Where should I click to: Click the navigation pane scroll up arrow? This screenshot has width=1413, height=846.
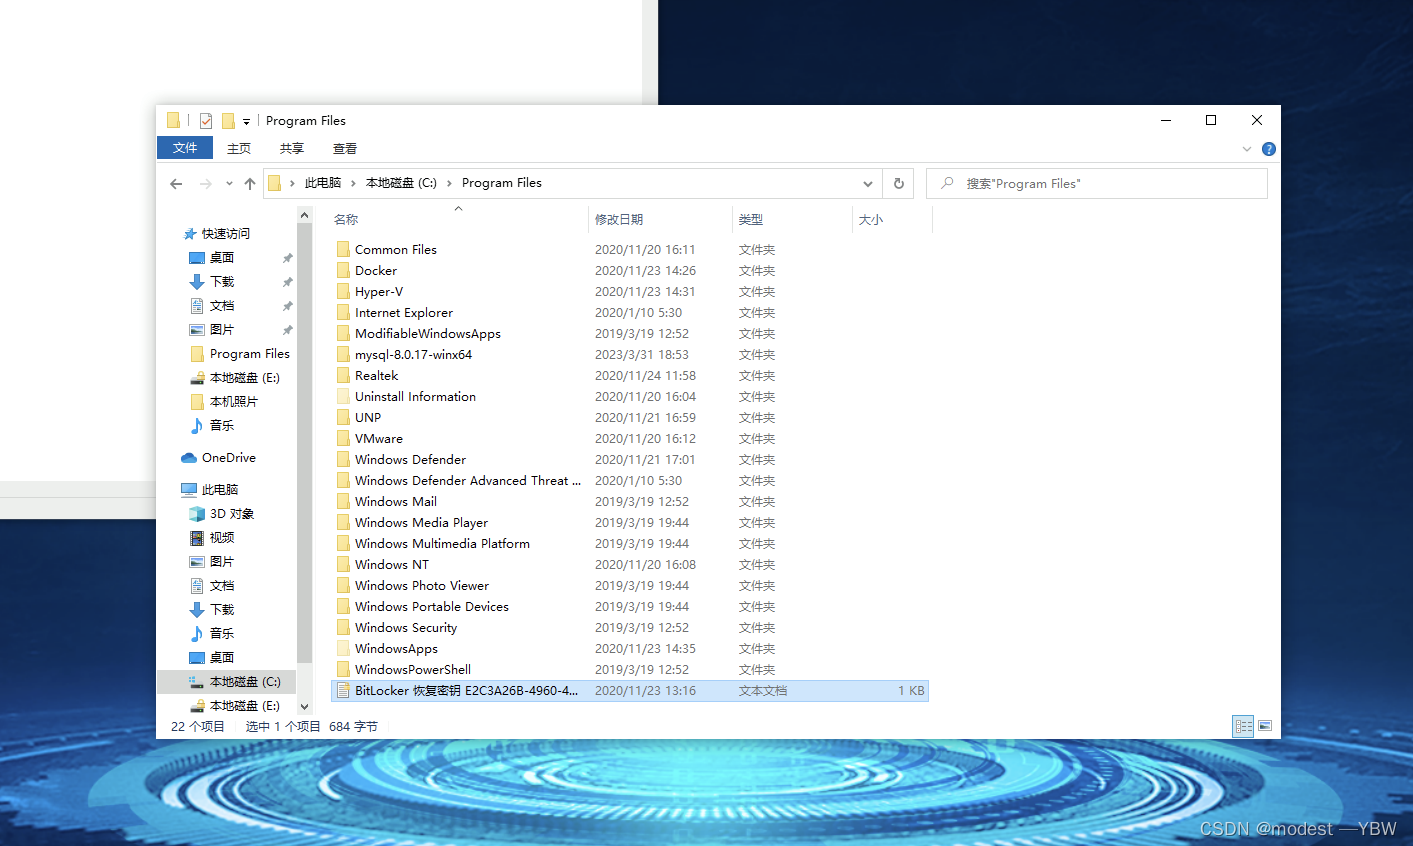(x=305, y=215)
